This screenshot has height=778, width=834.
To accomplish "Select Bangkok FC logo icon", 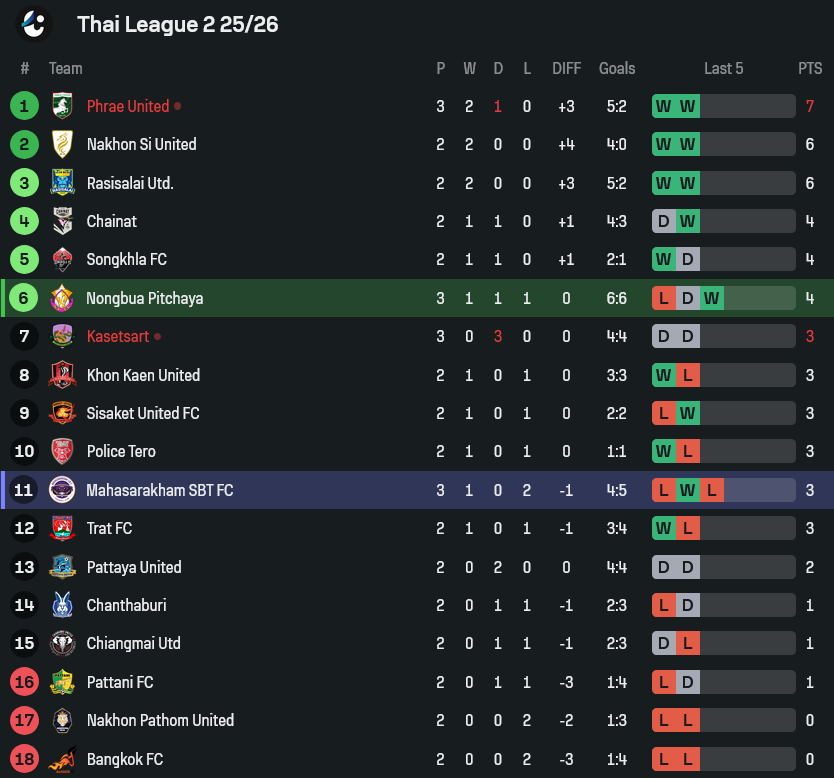I will tap(62, 759).
